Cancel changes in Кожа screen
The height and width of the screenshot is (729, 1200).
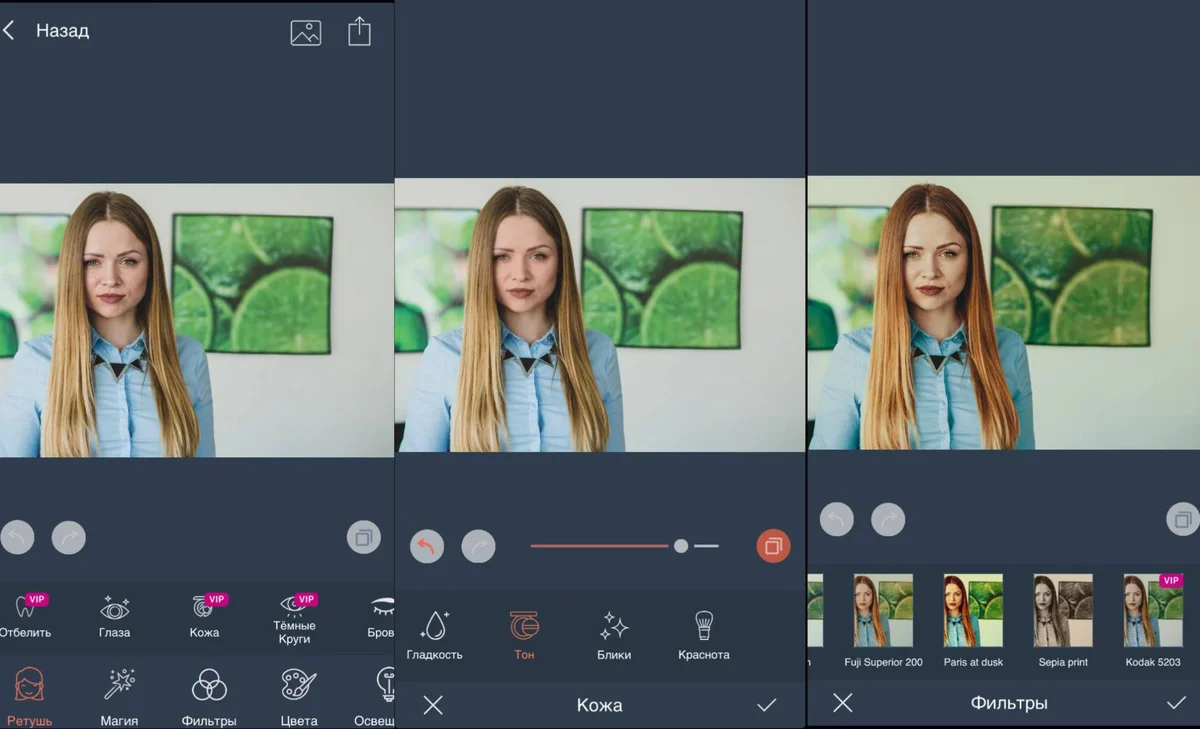[433, 705]
